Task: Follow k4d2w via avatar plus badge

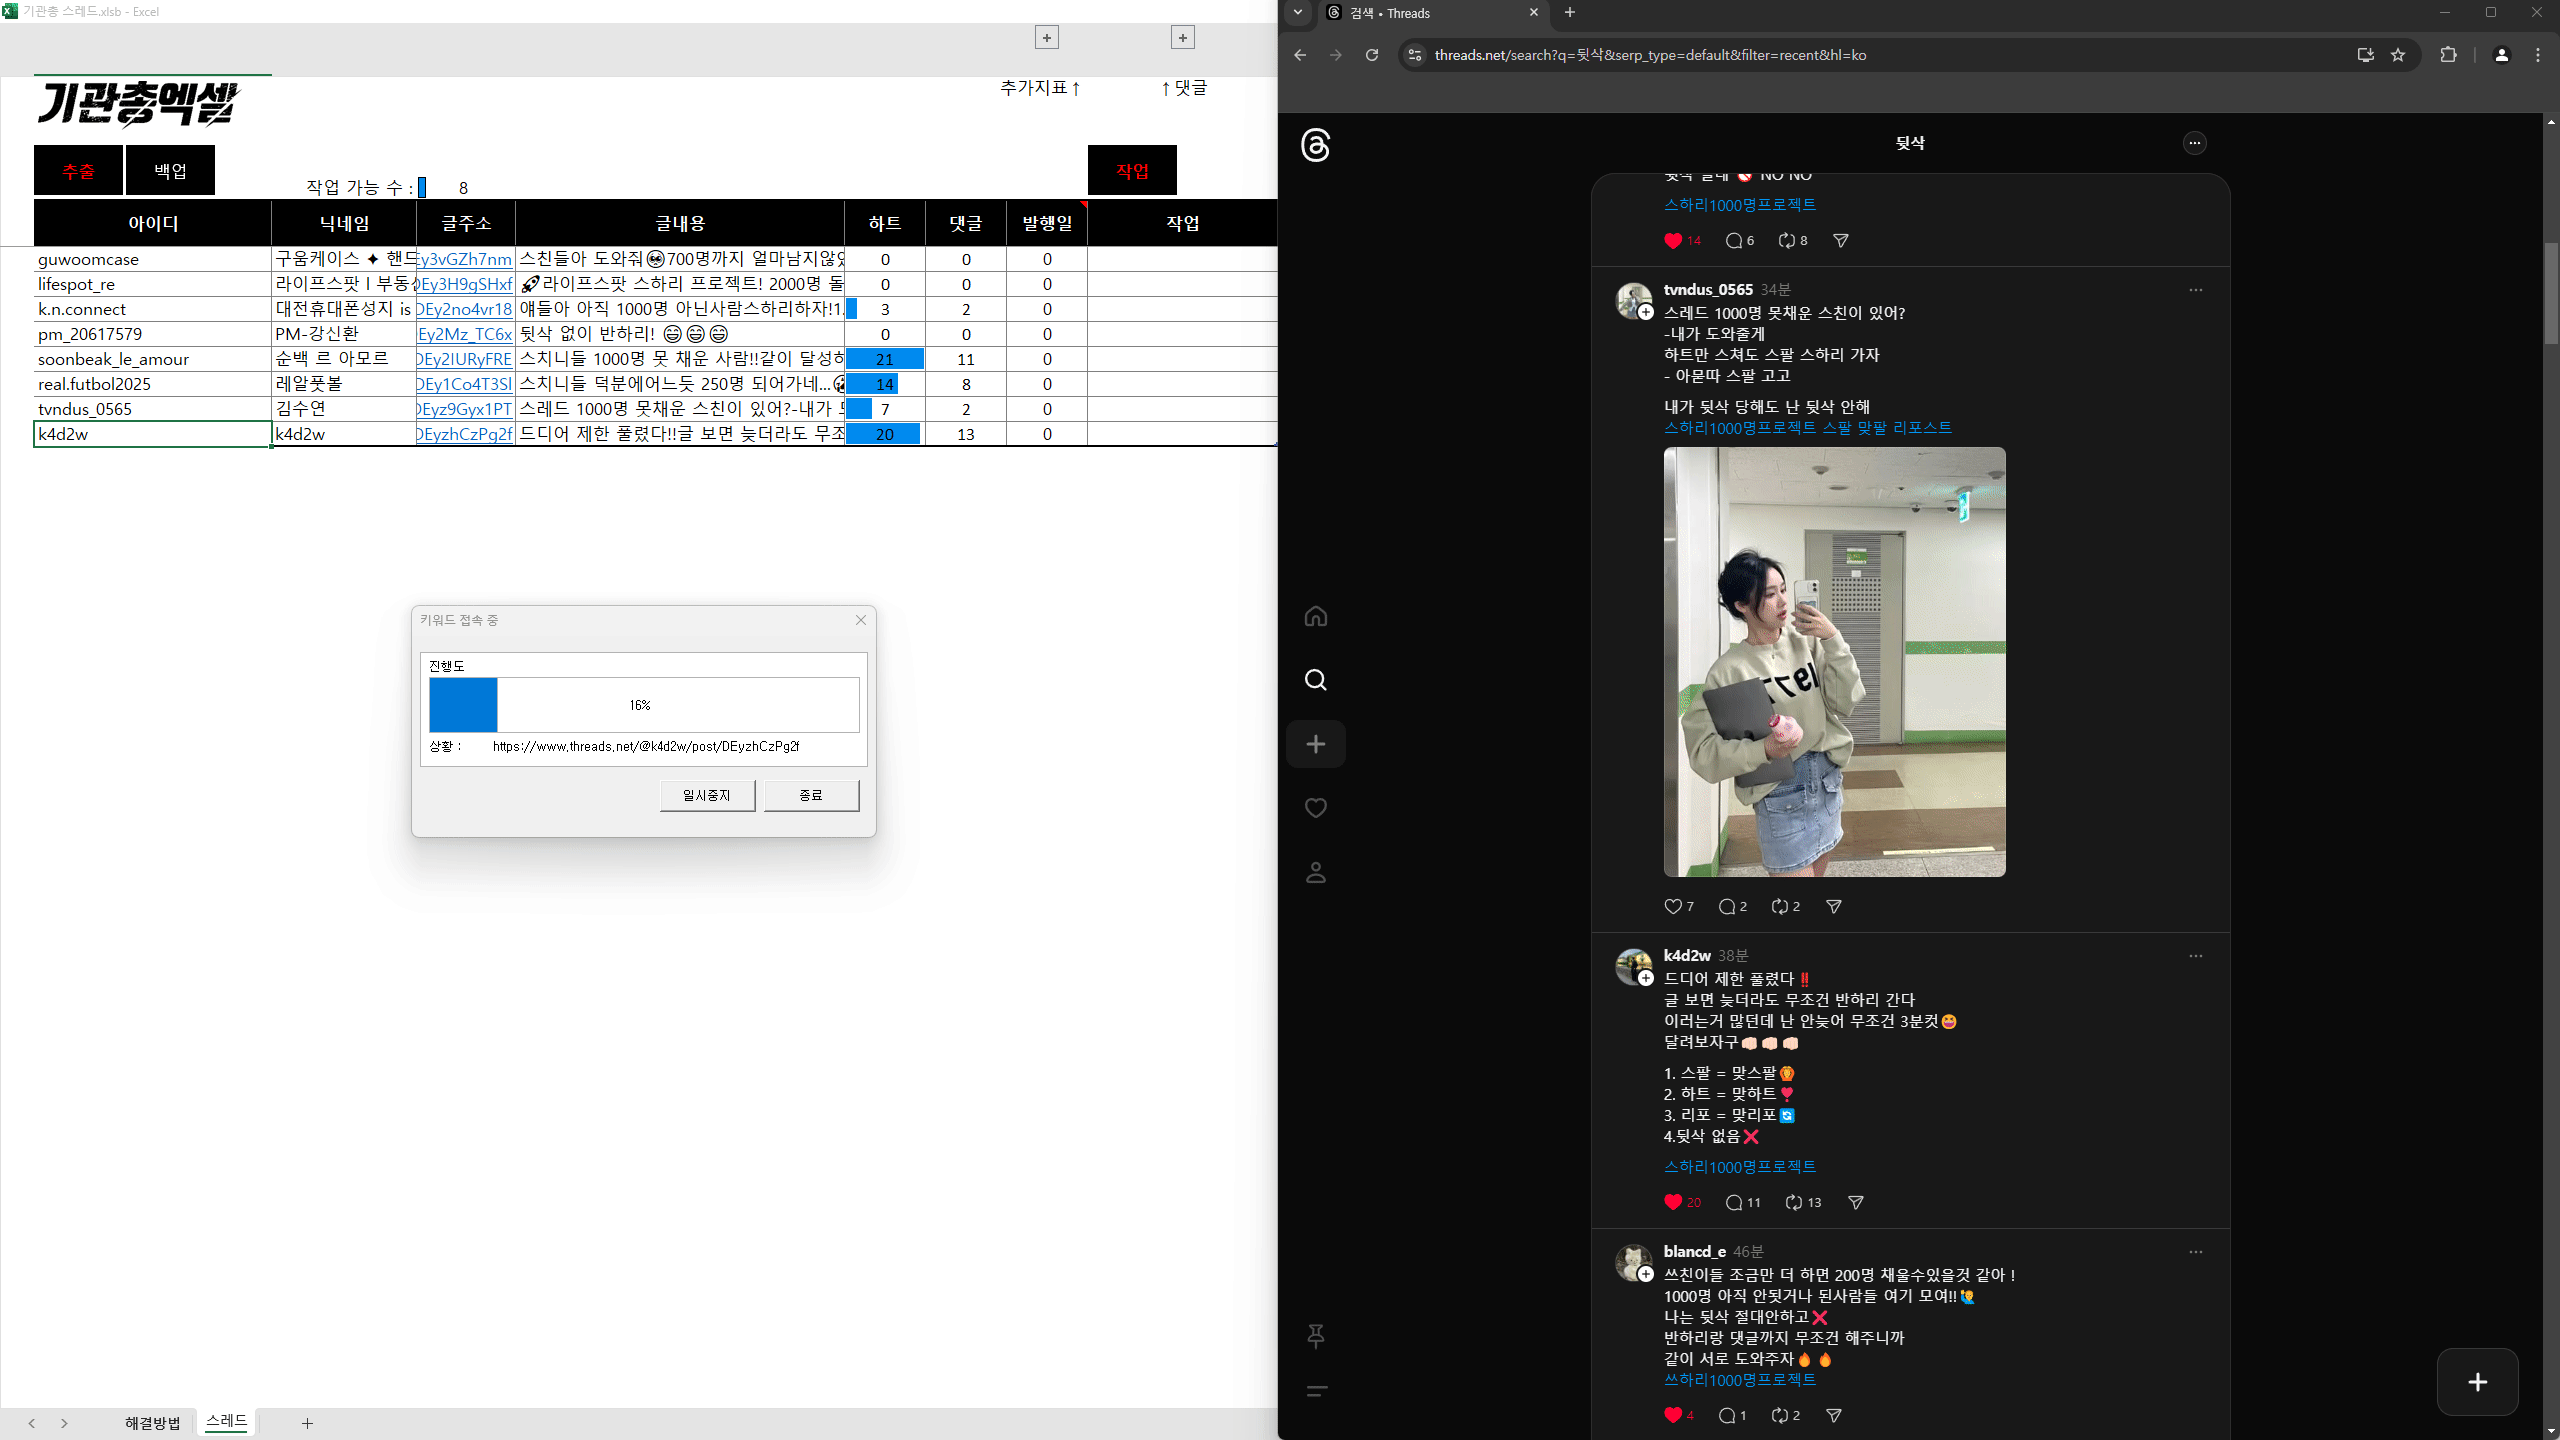Action: tap(1646, 978)
